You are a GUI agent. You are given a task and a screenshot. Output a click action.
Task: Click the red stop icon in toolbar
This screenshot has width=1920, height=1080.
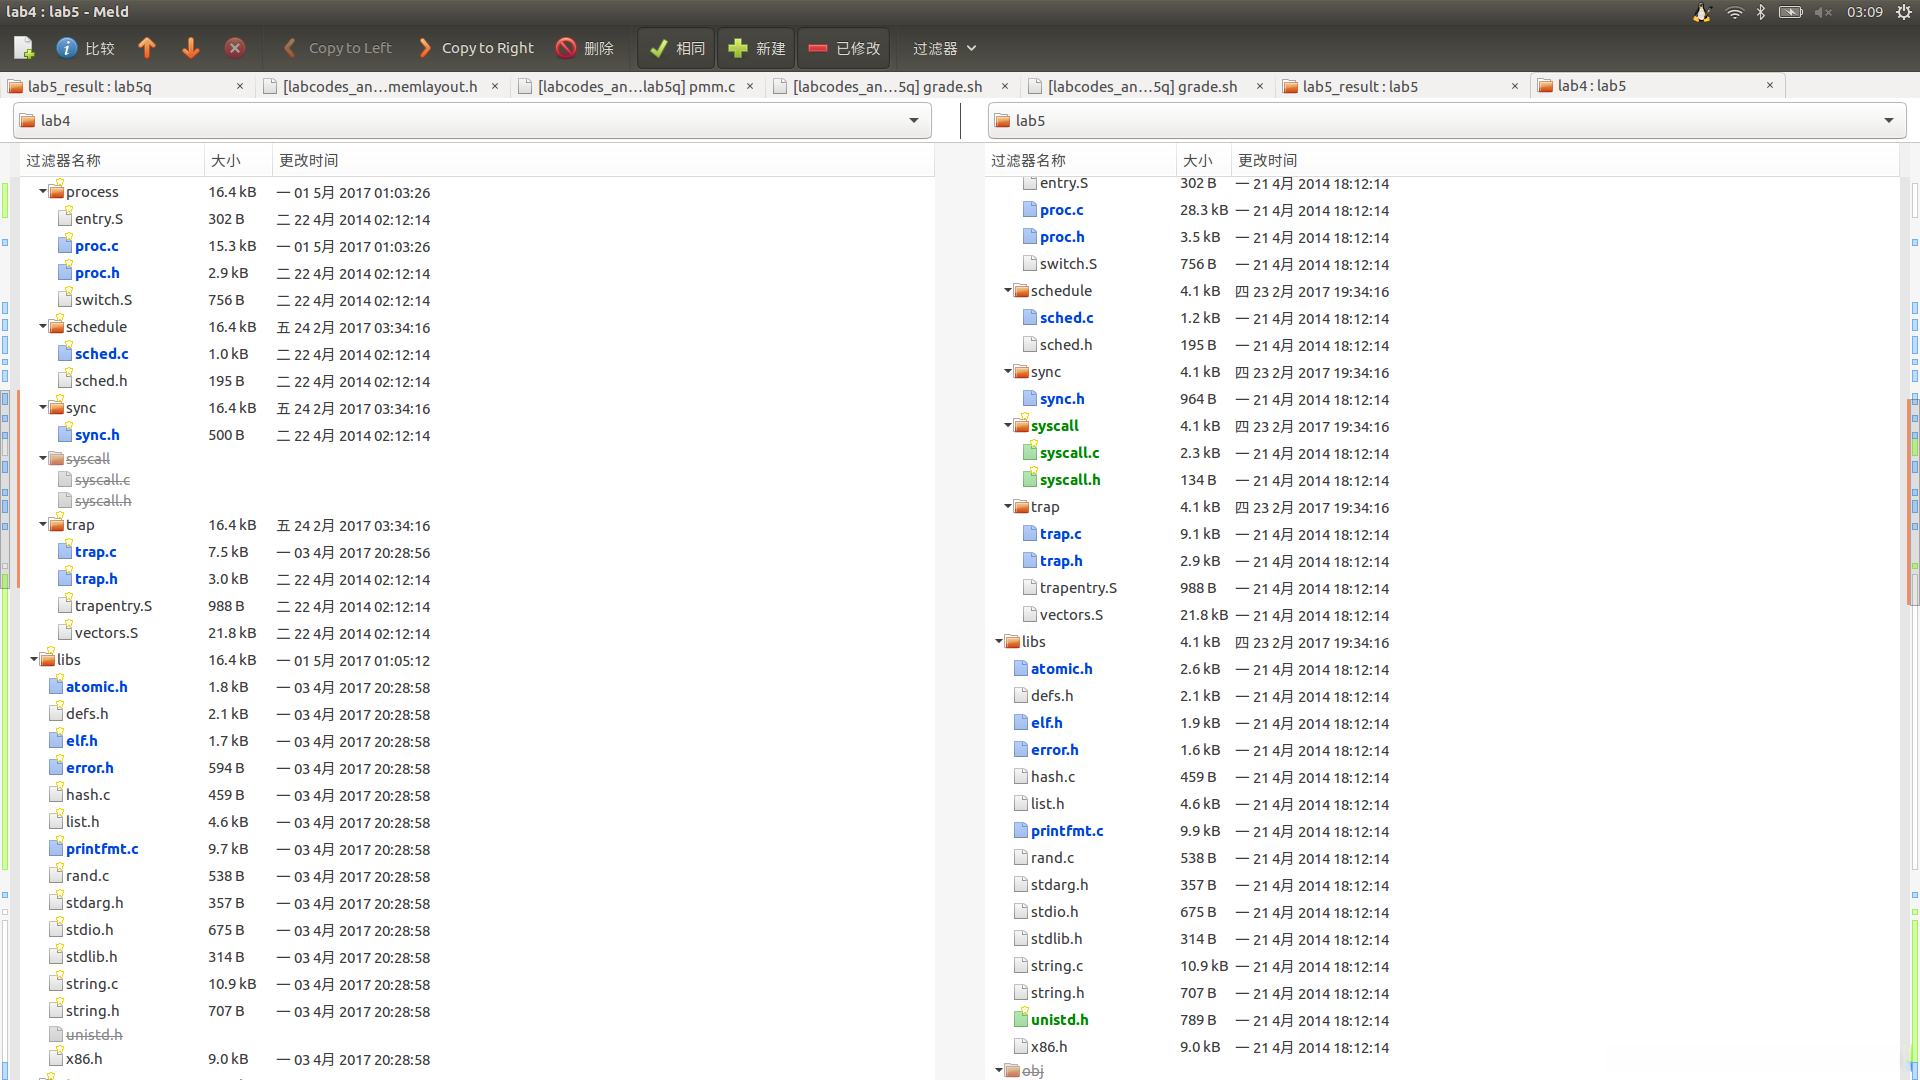pos(235,48)
